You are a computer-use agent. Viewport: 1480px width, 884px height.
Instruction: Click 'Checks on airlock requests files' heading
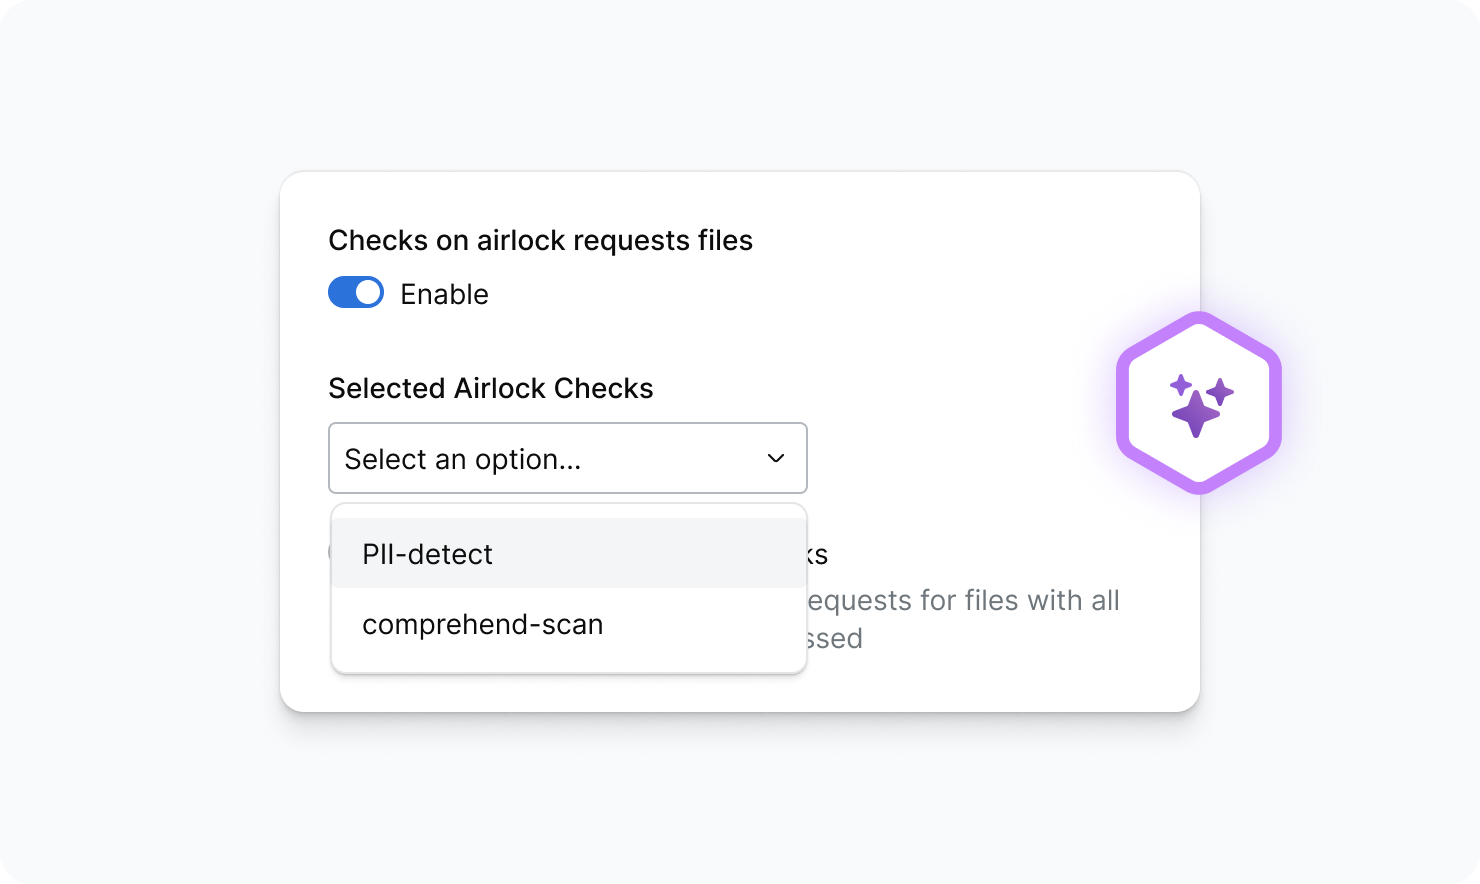point(540,240)
